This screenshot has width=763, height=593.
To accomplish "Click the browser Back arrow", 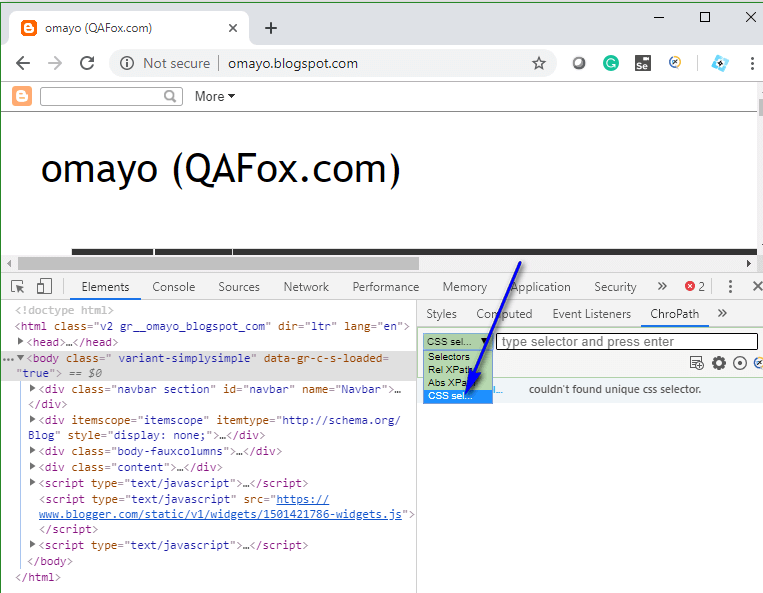I will (23, 63).
